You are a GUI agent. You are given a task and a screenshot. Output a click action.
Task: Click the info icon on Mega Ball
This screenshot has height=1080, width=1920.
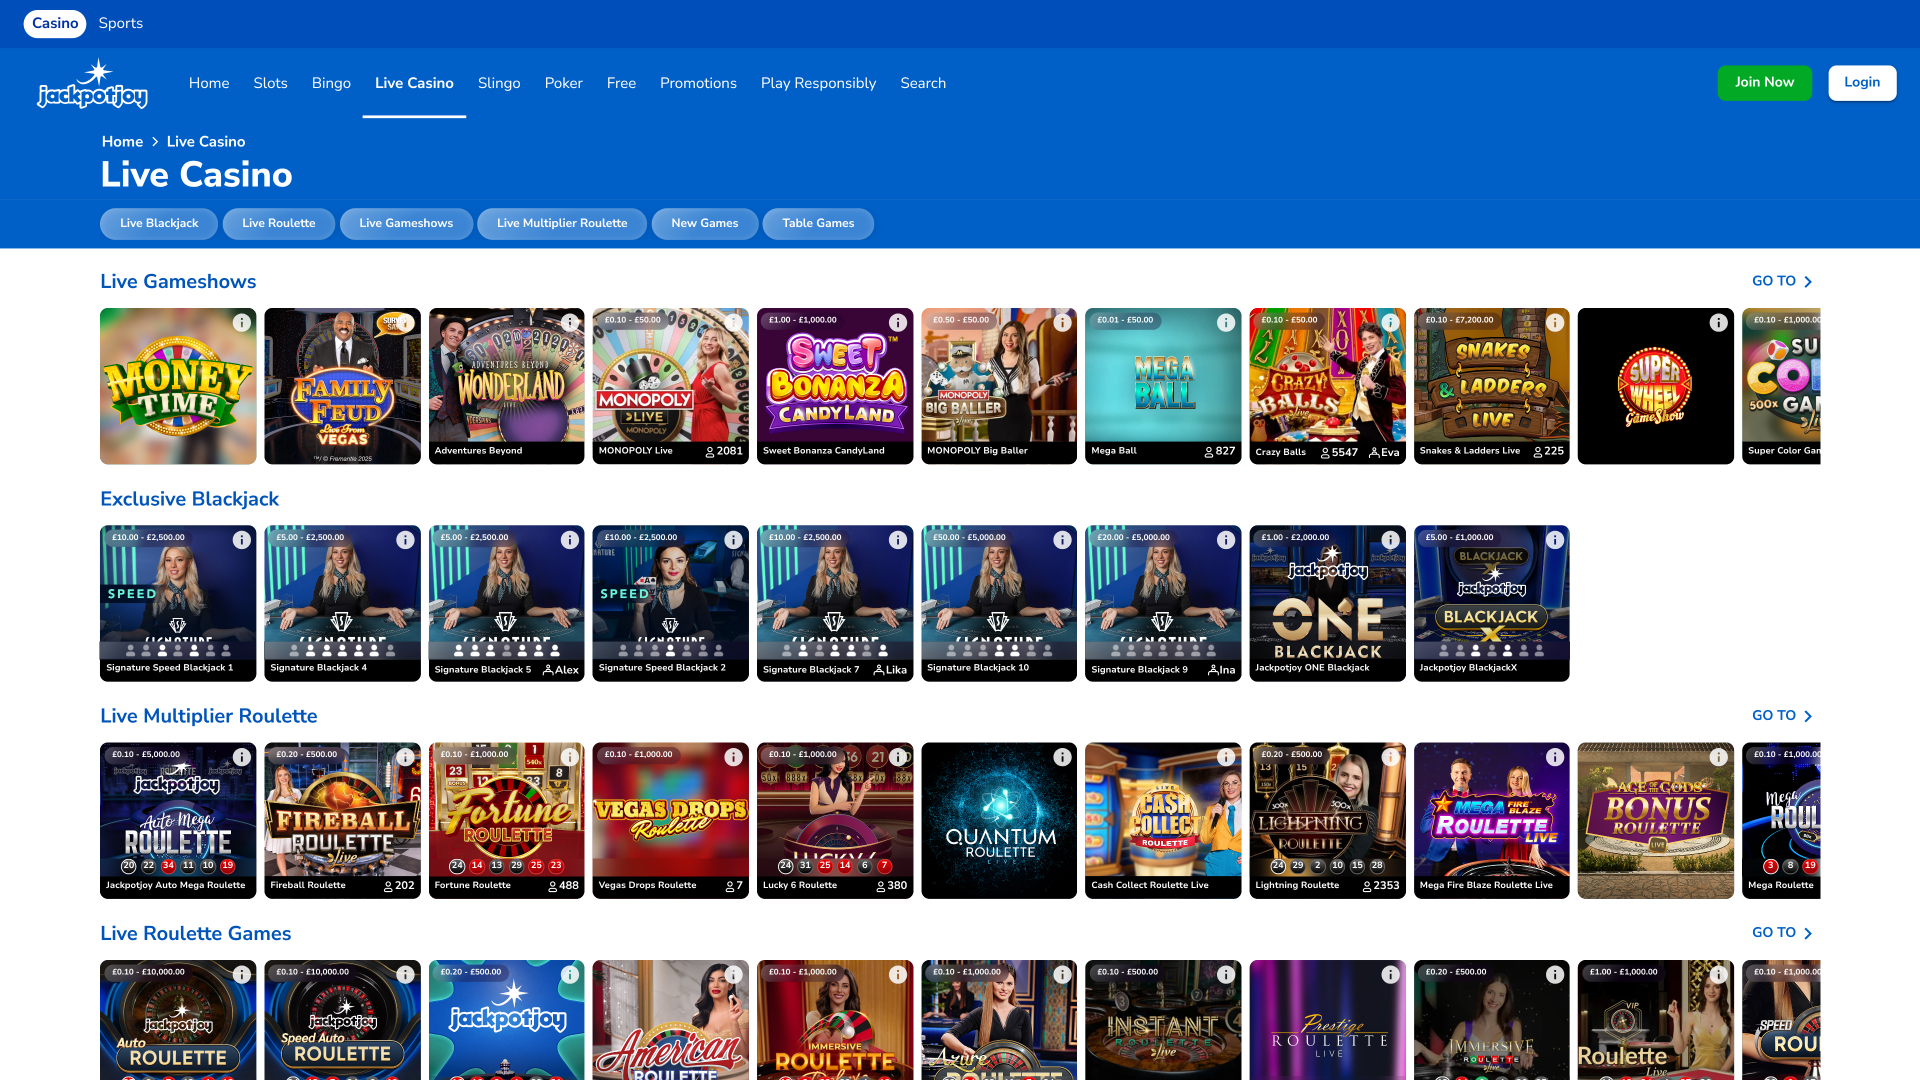(x=1227, y=322)
